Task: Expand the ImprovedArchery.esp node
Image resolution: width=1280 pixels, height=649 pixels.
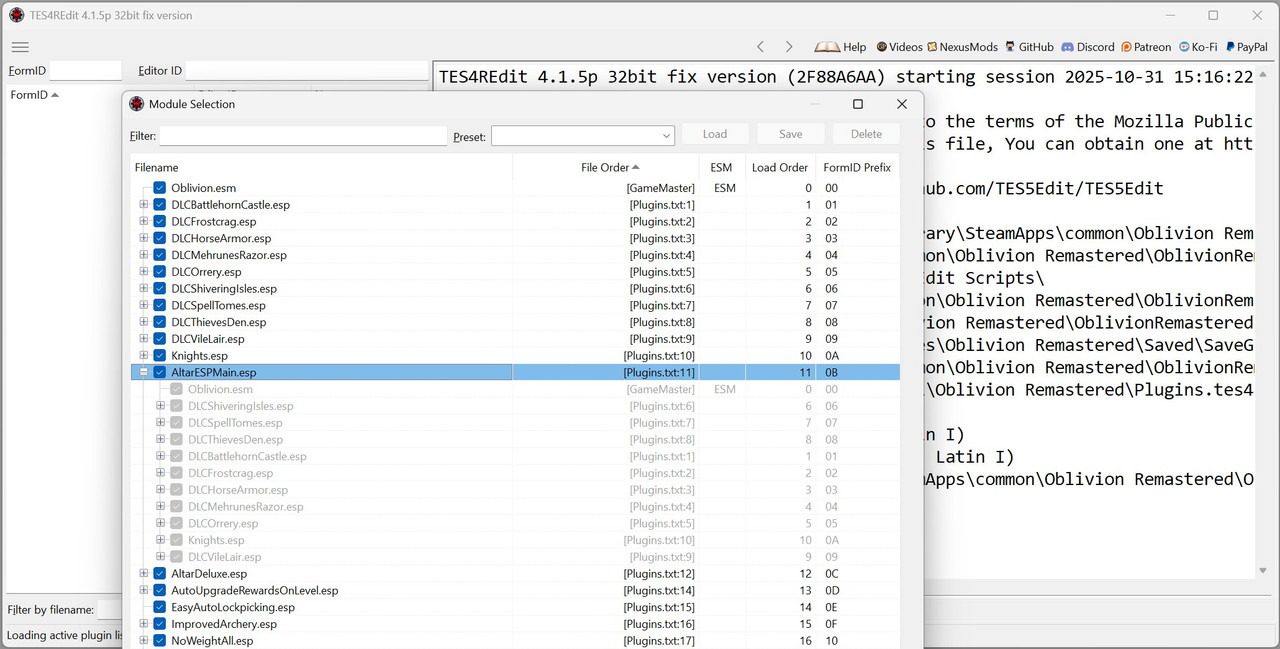Action: pos(144,624)
